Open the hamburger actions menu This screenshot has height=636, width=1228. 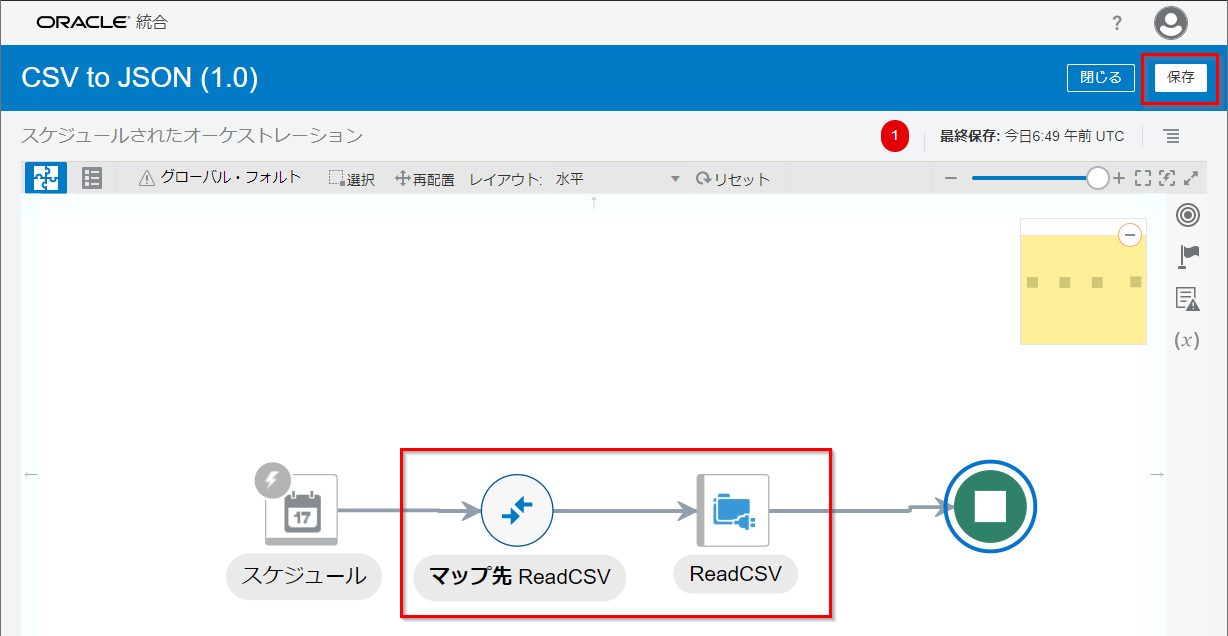point(1171,136)
